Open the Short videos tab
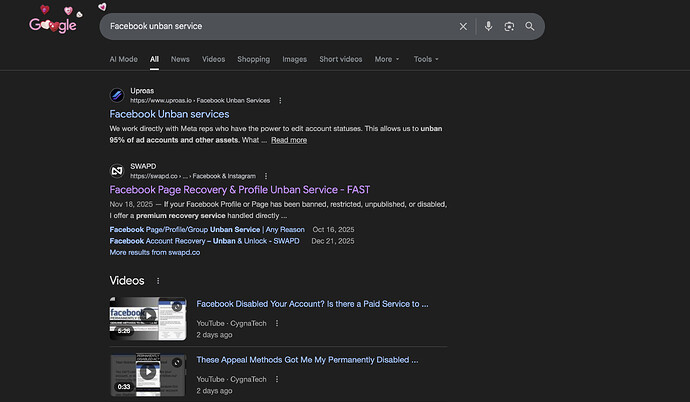Image resolution: width=690 pixels, height=402 pixels. point(341,59)
